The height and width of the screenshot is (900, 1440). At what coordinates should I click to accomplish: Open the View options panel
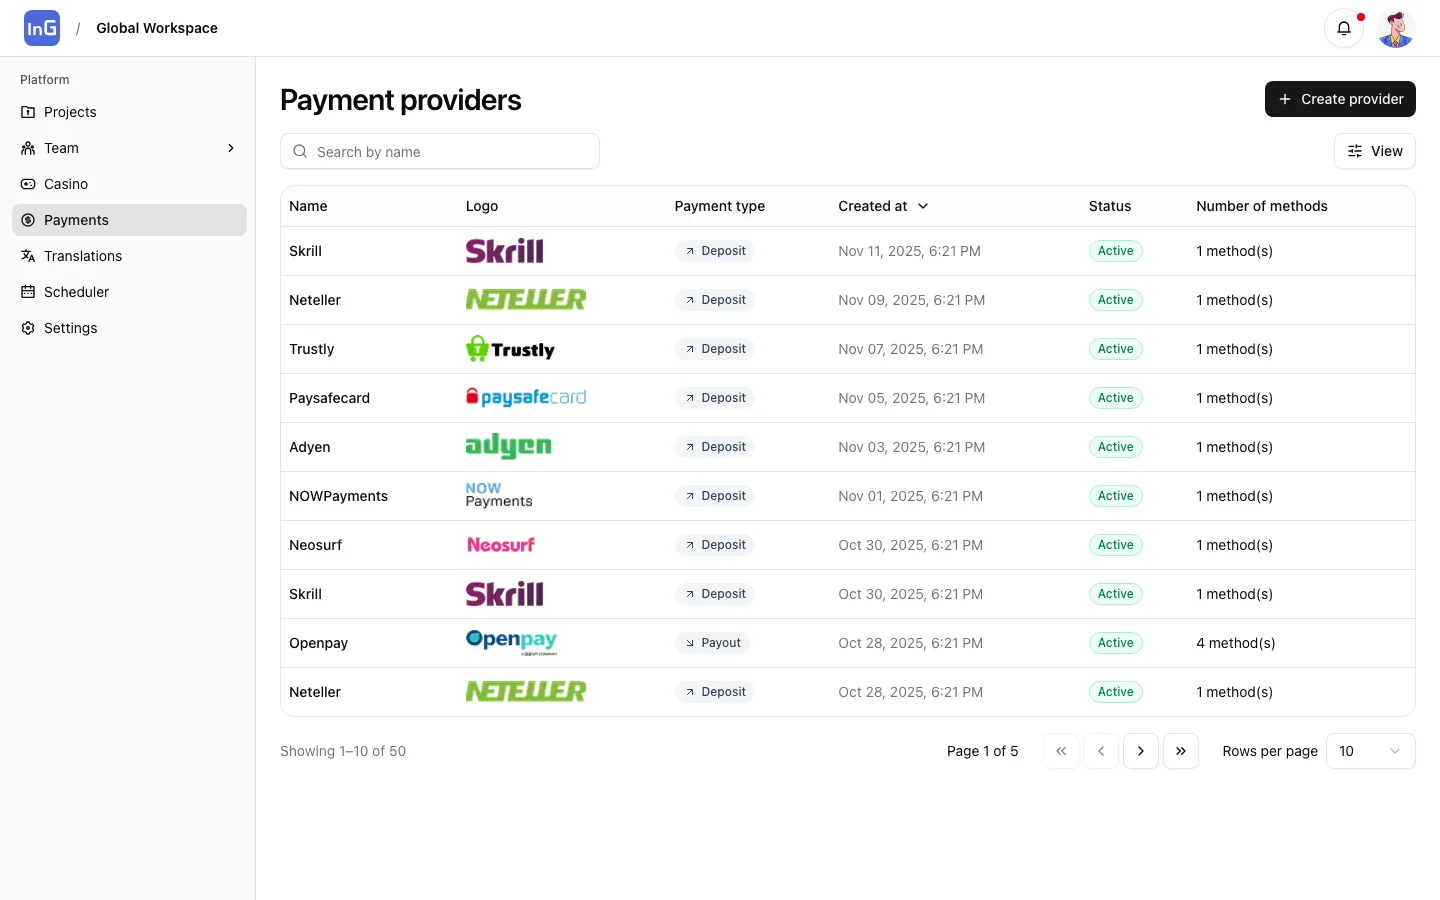pos(1374,151)
